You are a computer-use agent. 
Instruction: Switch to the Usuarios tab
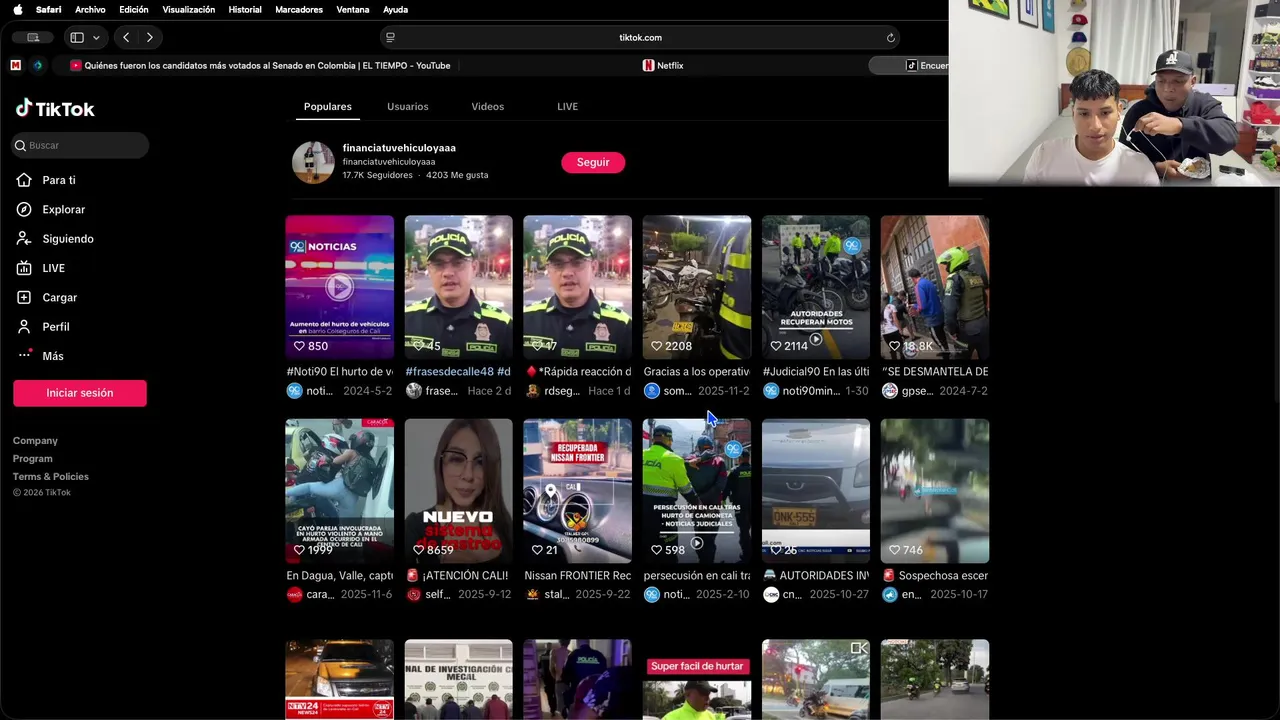pos(408,106)
